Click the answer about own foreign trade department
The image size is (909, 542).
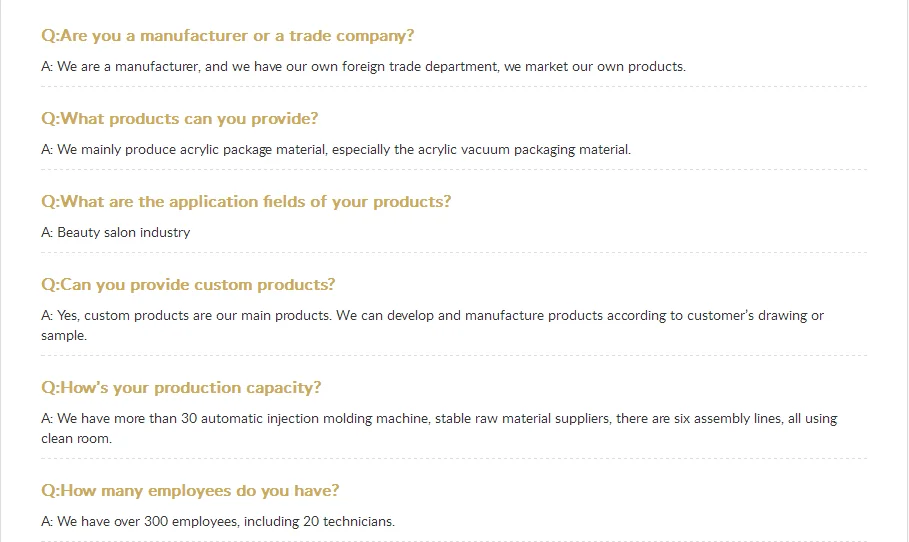pos(363,67)
